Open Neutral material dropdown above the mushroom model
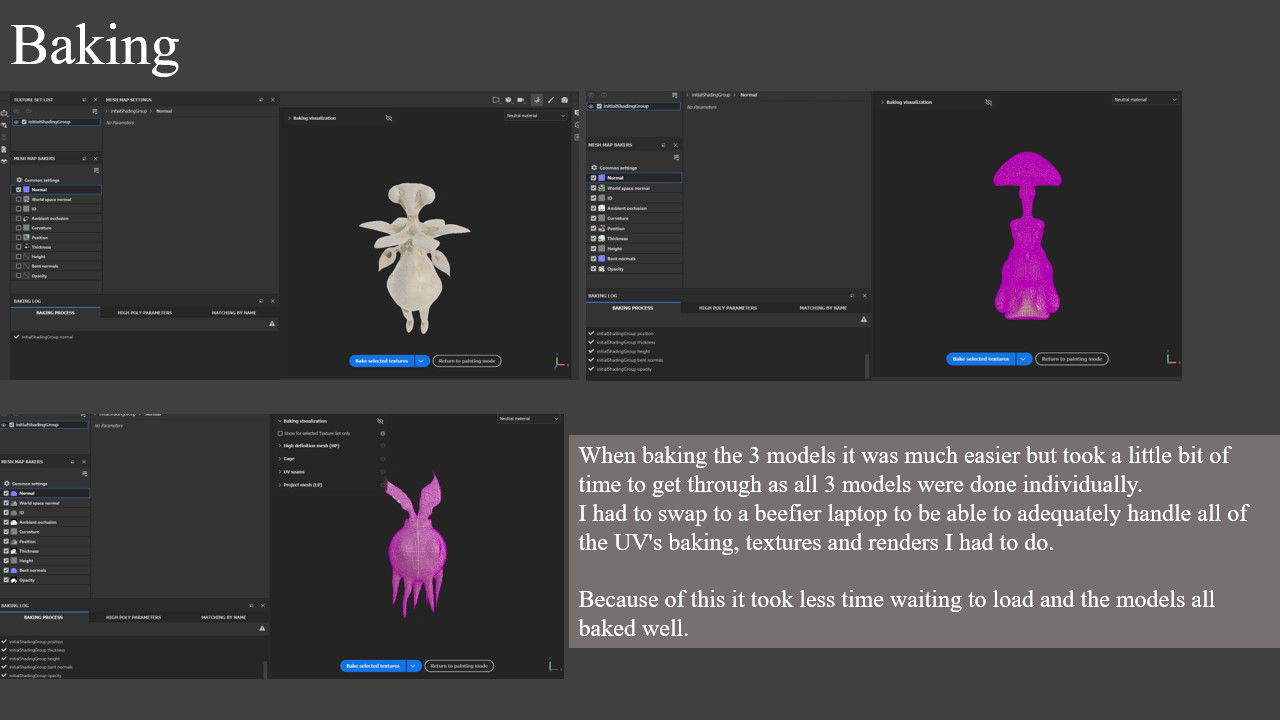The width and height of the screenshot is (1280, 720). pos(1145,100)
